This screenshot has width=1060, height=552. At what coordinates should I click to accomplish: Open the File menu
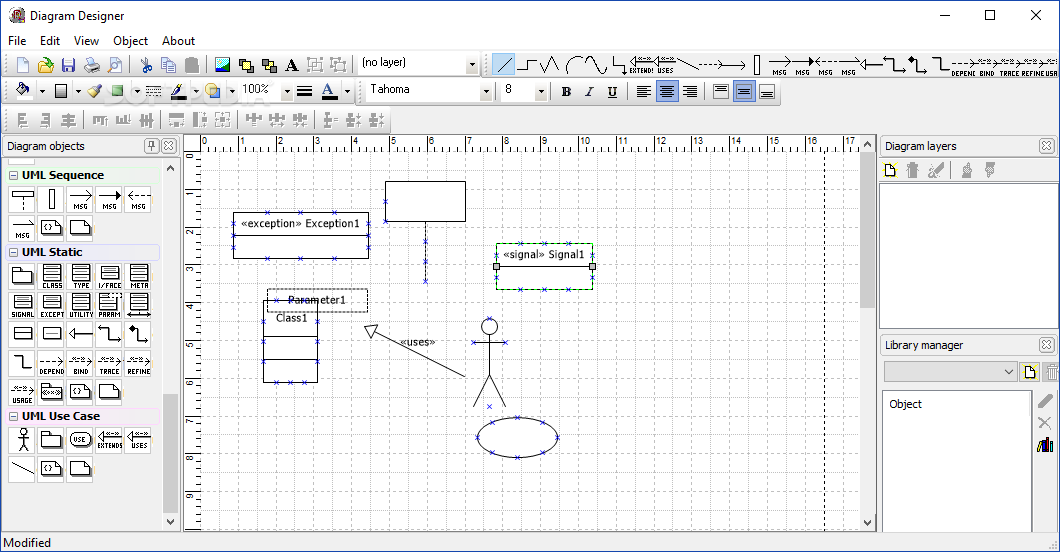[x=17, y=41]
